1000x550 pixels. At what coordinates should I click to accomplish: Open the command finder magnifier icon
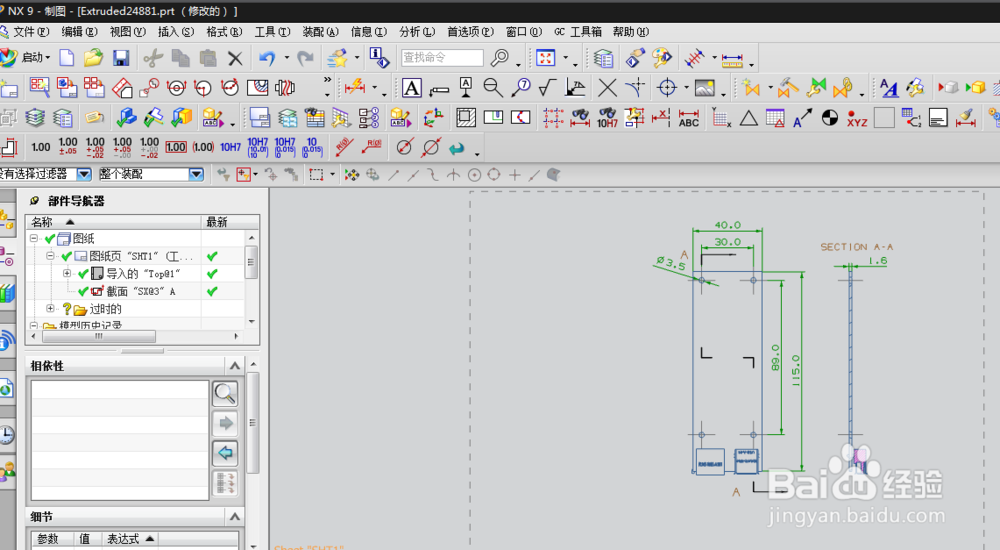coord(500,58)
